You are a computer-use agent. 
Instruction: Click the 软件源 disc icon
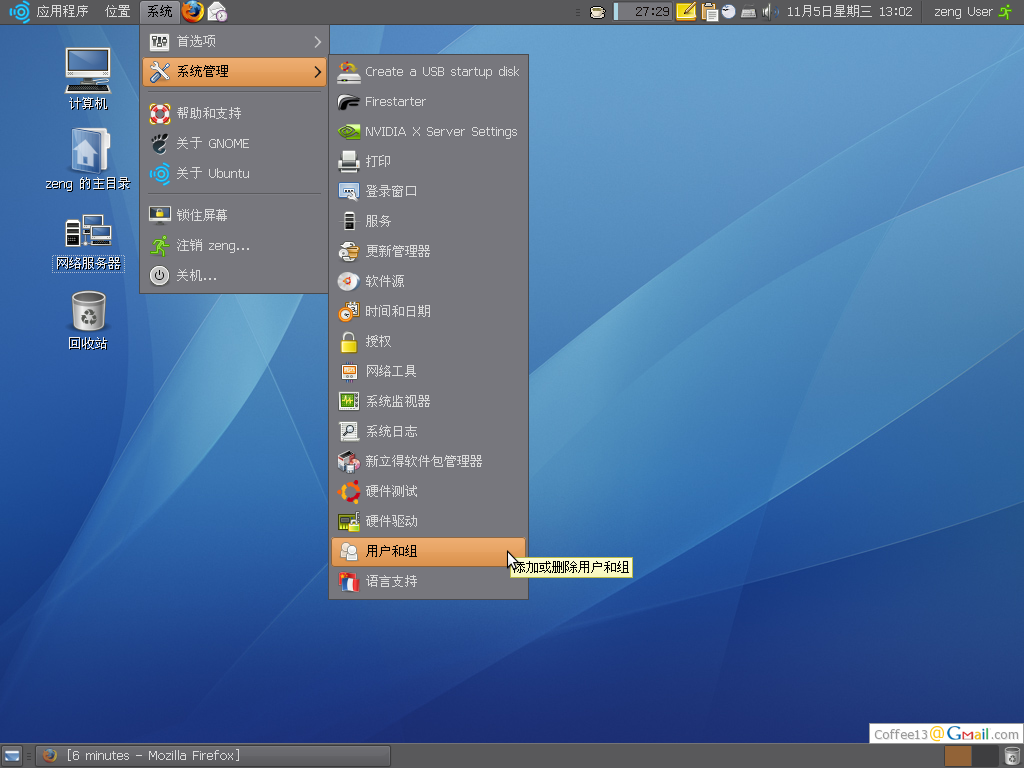tap(349, 281)
